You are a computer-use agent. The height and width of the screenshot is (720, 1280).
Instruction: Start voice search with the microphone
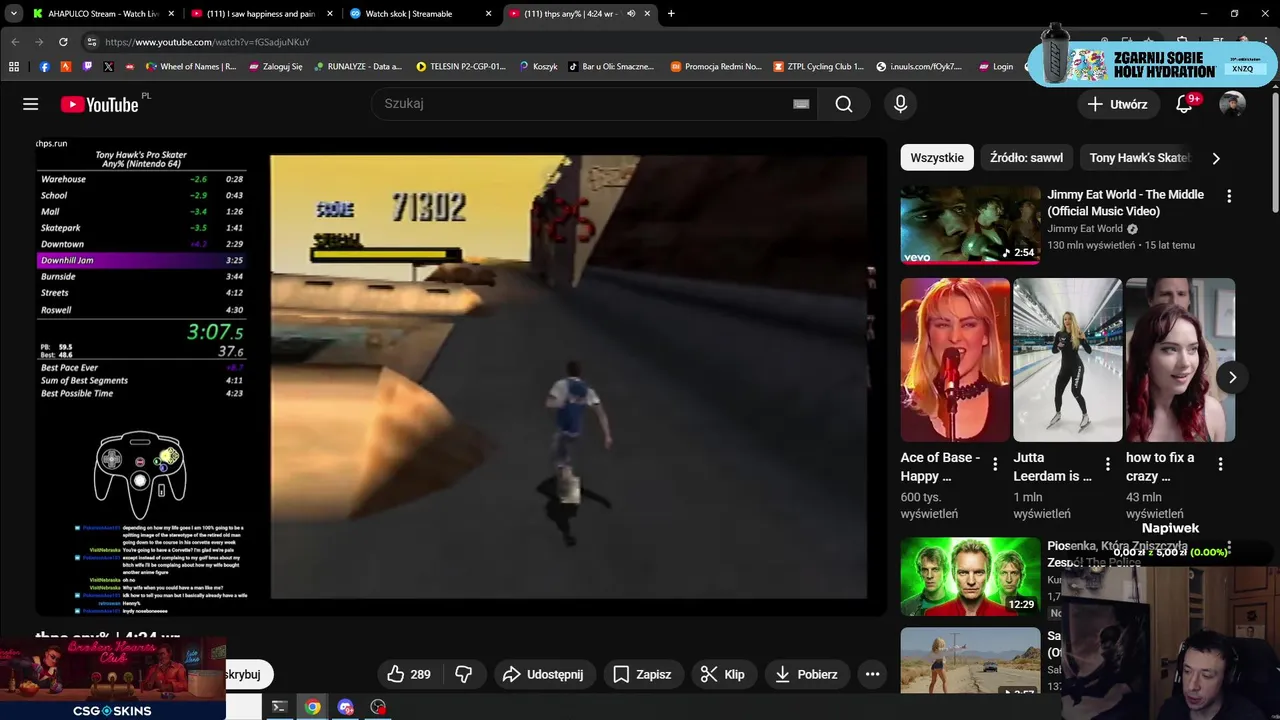click(900, 104)
